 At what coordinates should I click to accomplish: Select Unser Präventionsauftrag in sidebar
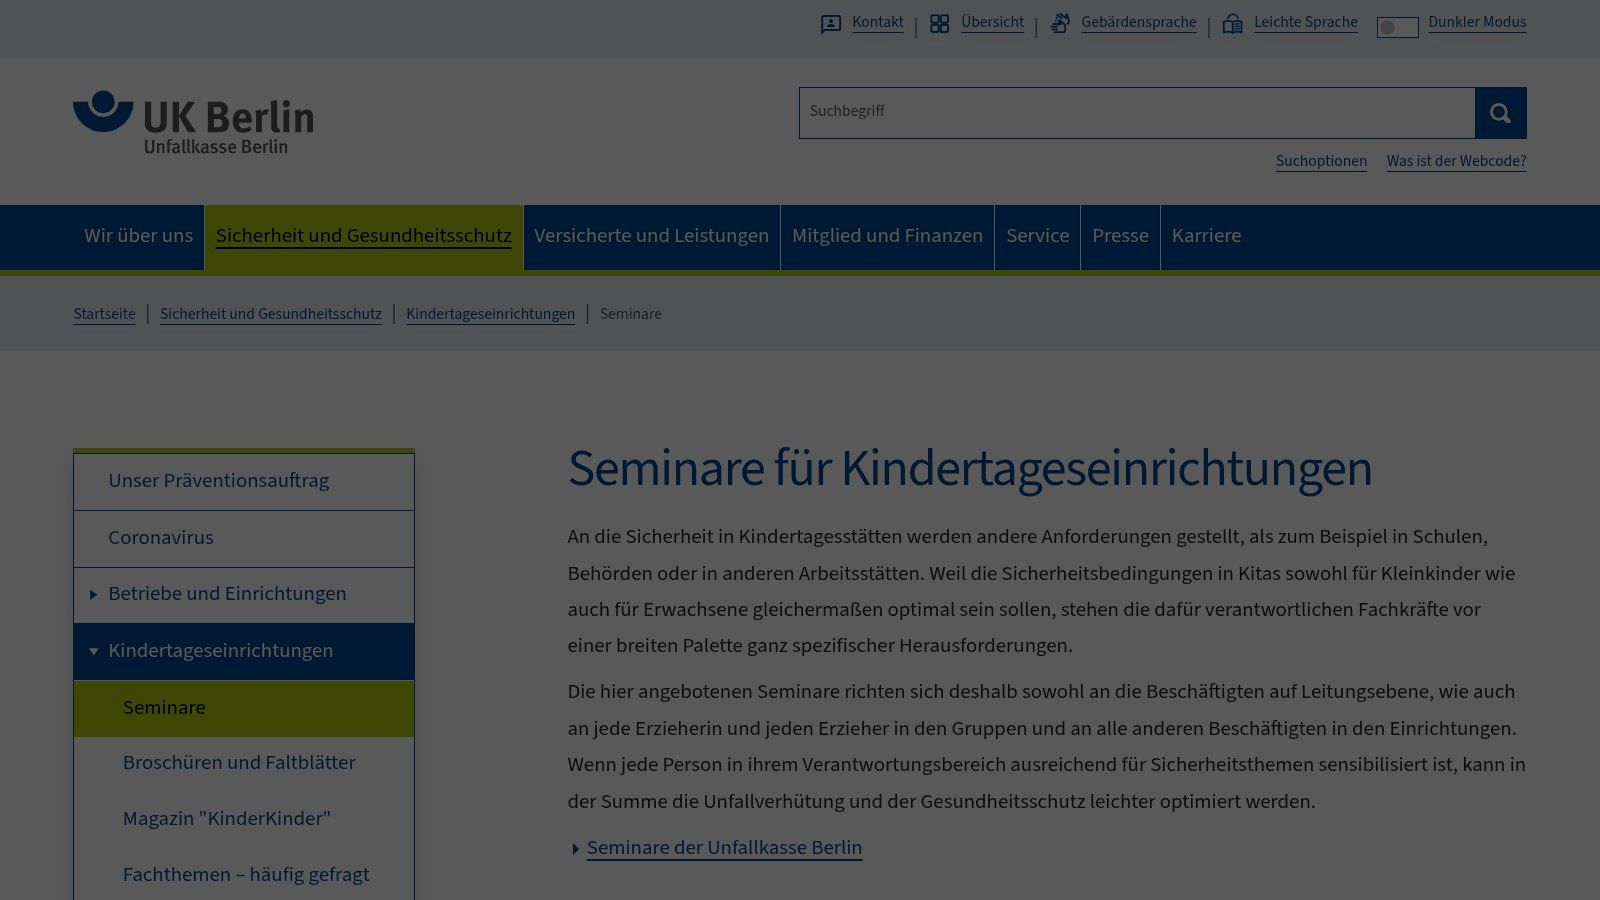(244, 482)
